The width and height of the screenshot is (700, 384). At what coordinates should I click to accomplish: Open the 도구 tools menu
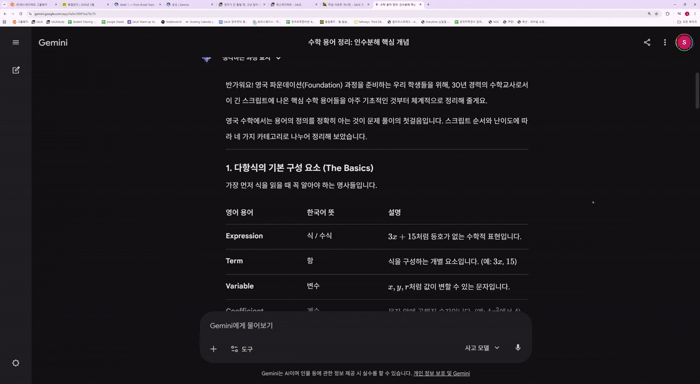tap(242, 349)
